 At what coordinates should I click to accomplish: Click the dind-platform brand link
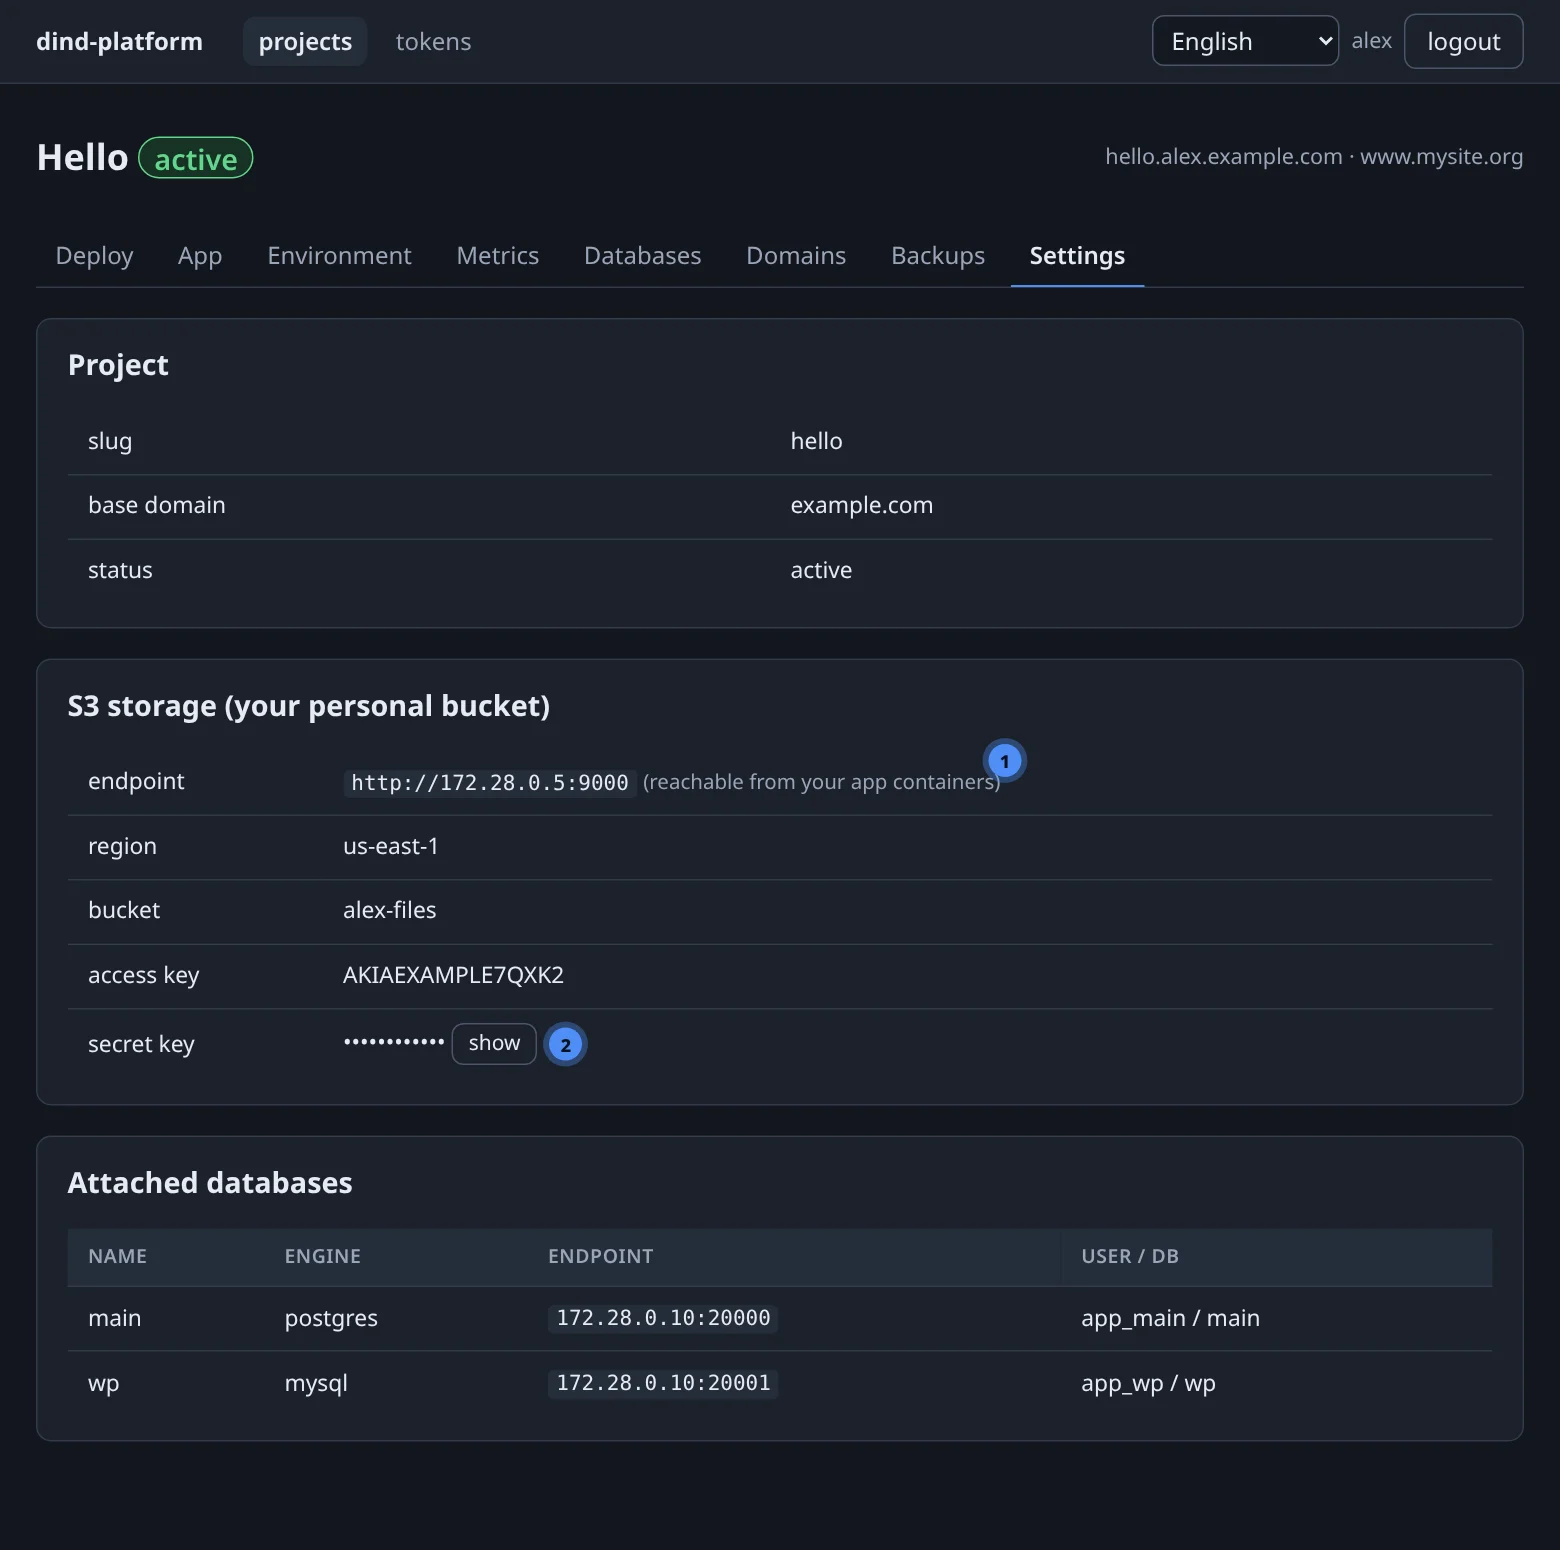tap(119, 41)
